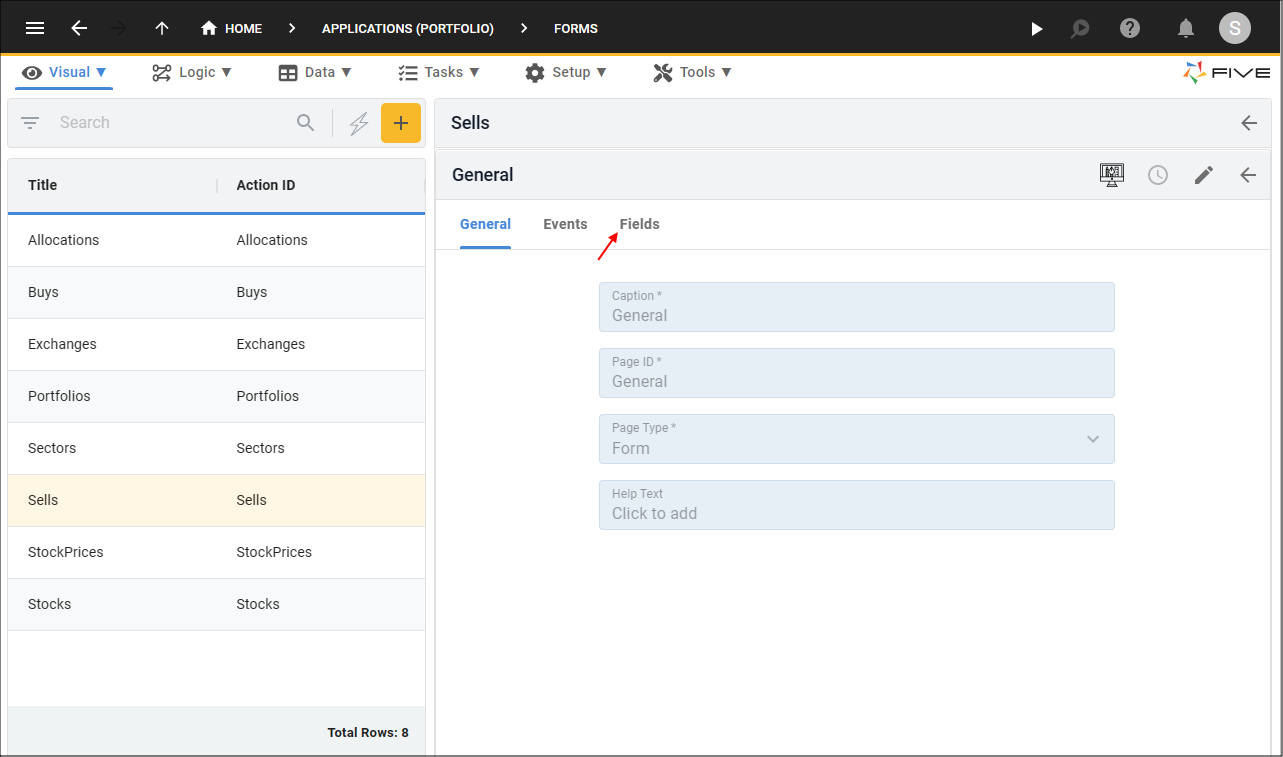Open the FORMS breadcrumb
The width and height of the screenshot is (1283, 757).
[576, 28]
